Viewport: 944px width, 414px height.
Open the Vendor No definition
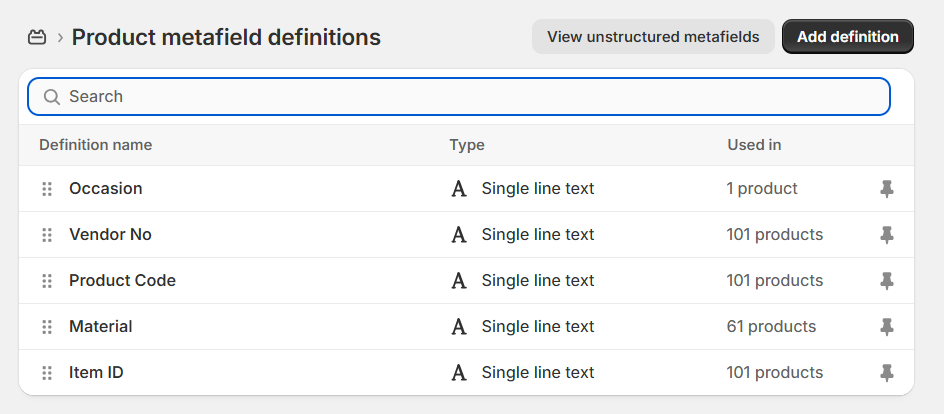pos(110,235)
